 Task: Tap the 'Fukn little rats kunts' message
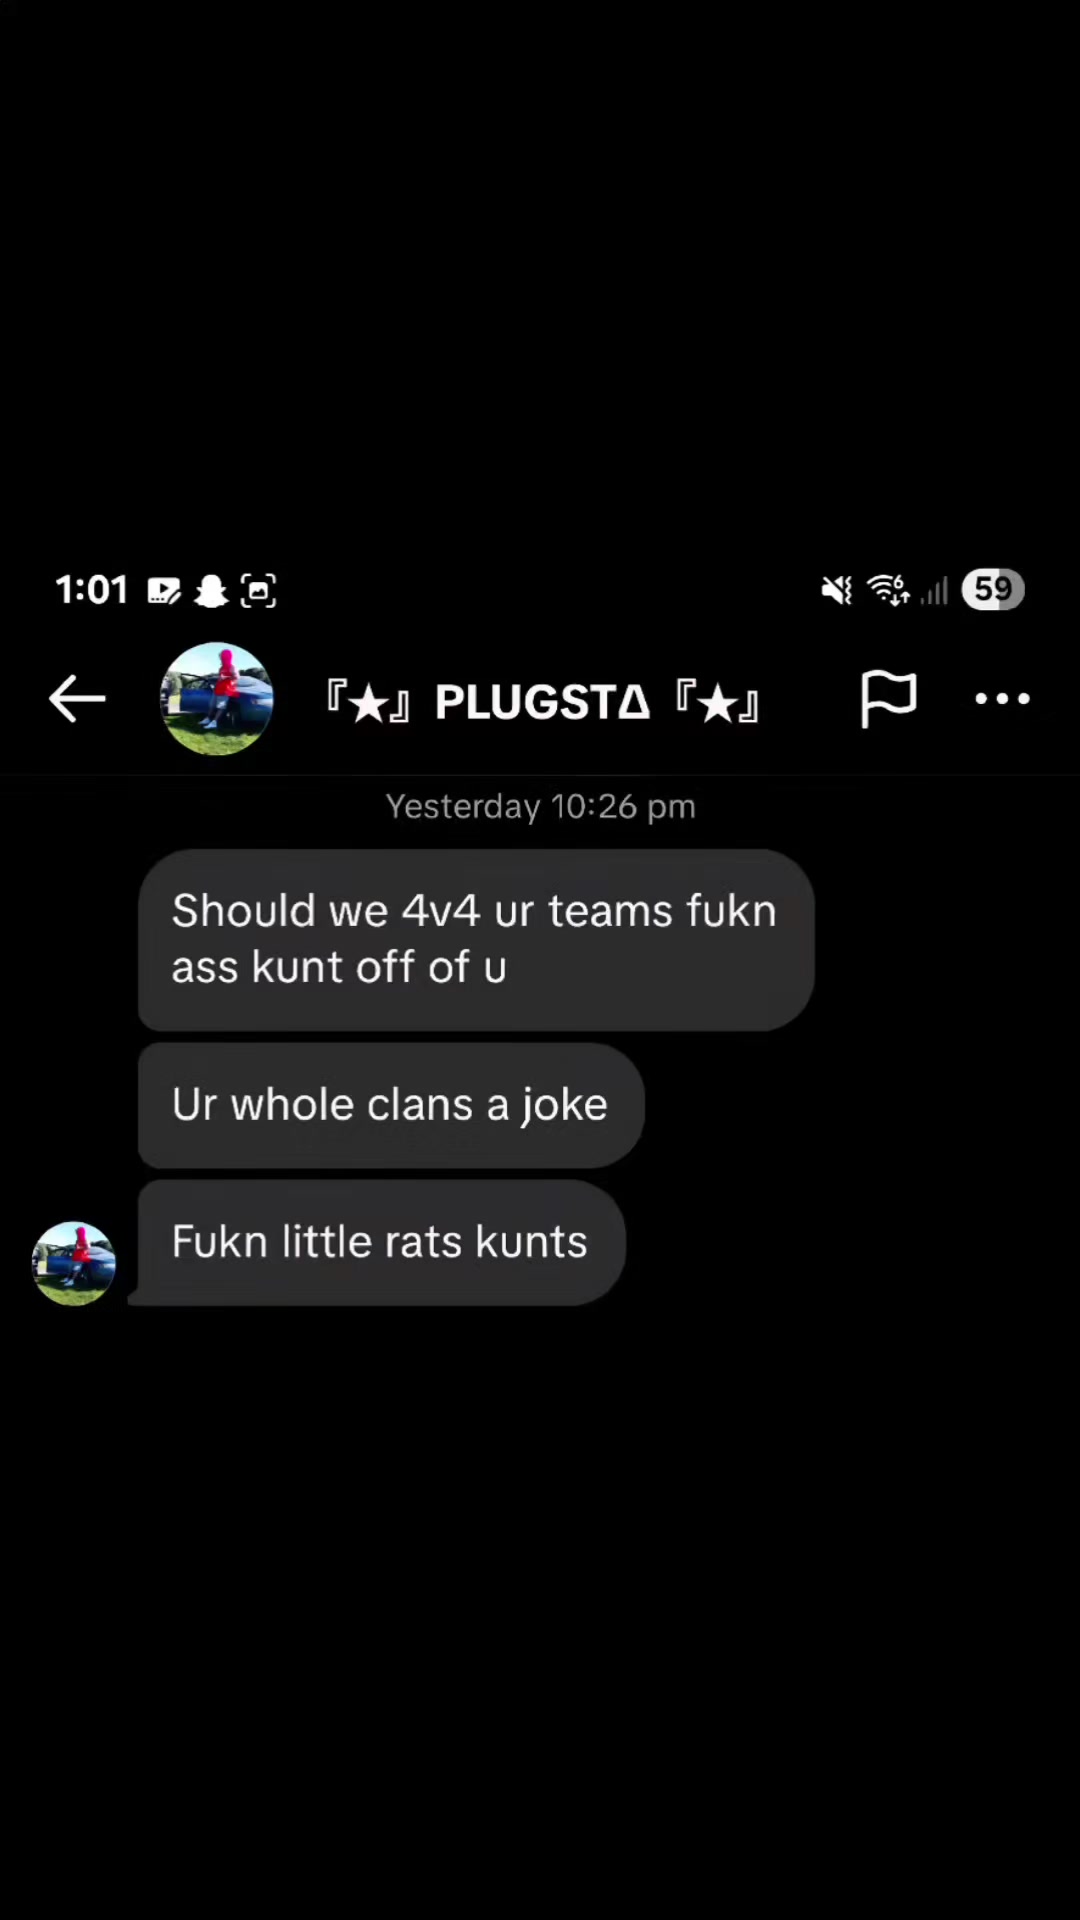[380, 1242]
